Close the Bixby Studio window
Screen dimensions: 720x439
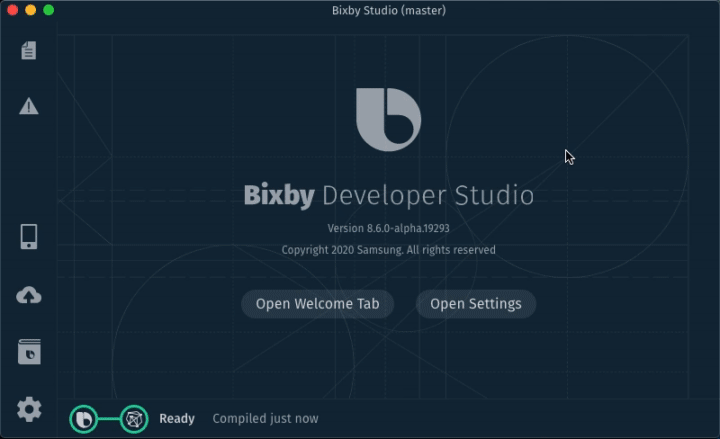click(12, 10)
